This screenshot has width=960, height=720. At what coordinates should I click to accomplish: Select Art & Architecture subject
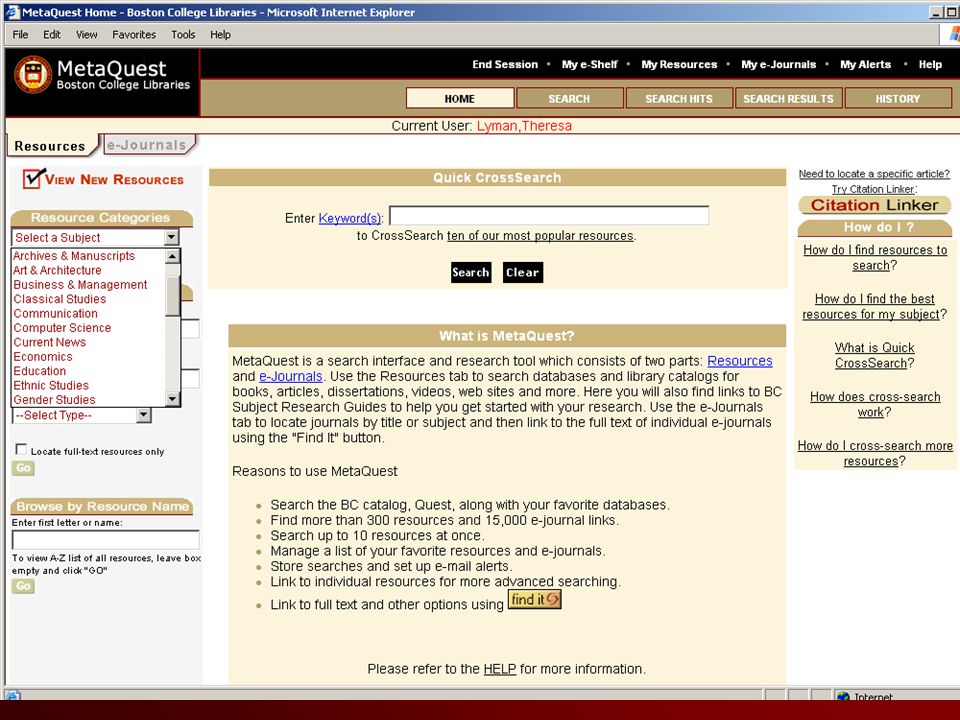pyautogui.click(x=58, y=270)
